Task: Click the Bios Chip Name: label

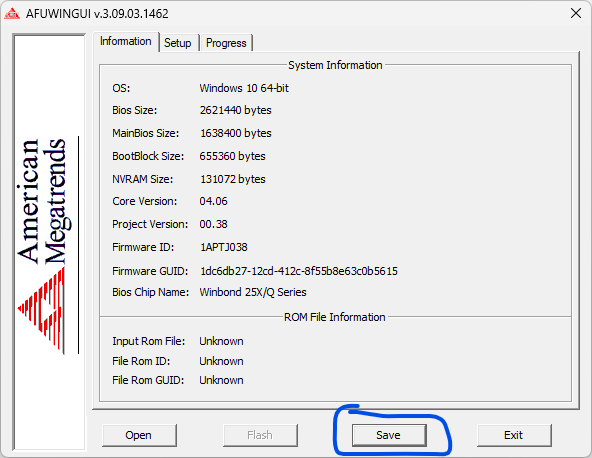Action: click(x=150, y=292)
